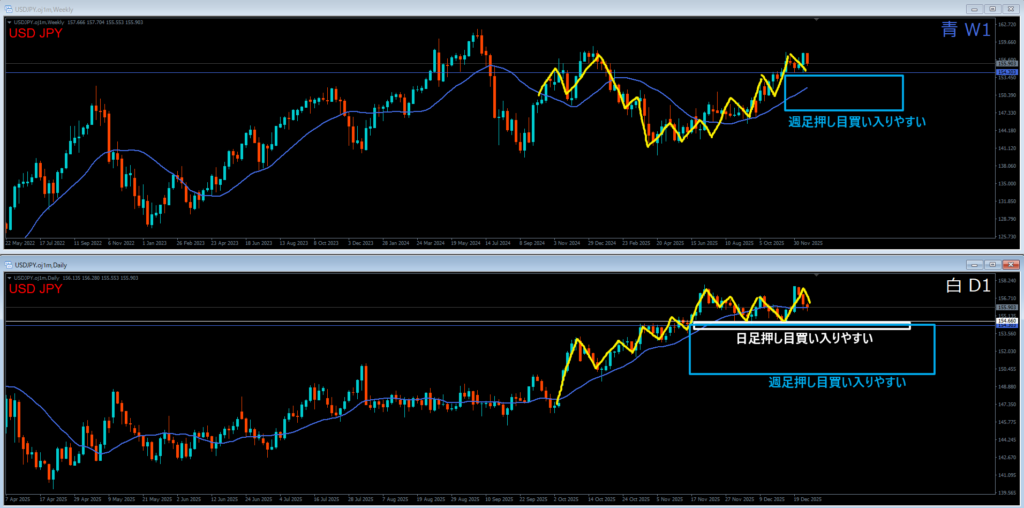This screenshot has height=508, width=1024.
Task: Click white '日足押し目買い入りやすい' text on Daily chart
Action: pyautogui.click(x=805, y=339)
